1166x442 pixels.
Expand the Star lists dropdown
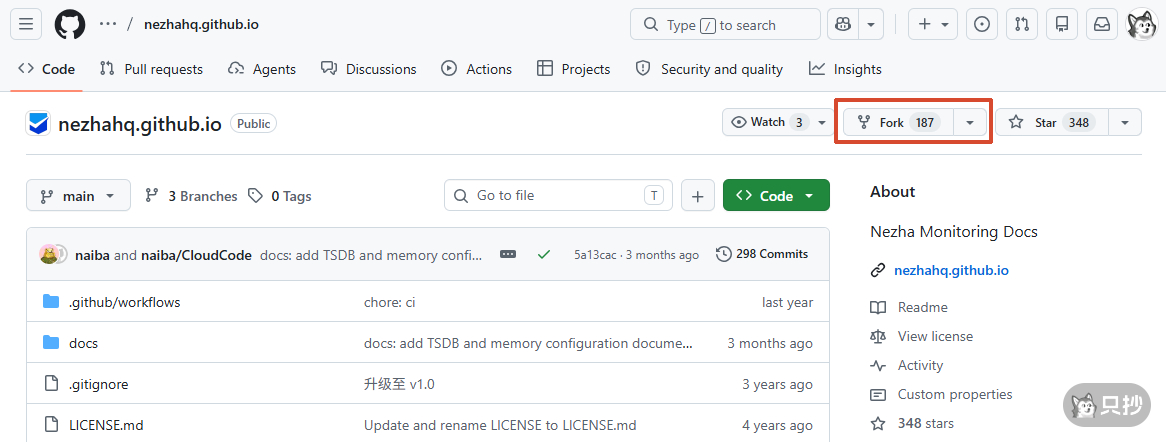[x=1125, y=122]
